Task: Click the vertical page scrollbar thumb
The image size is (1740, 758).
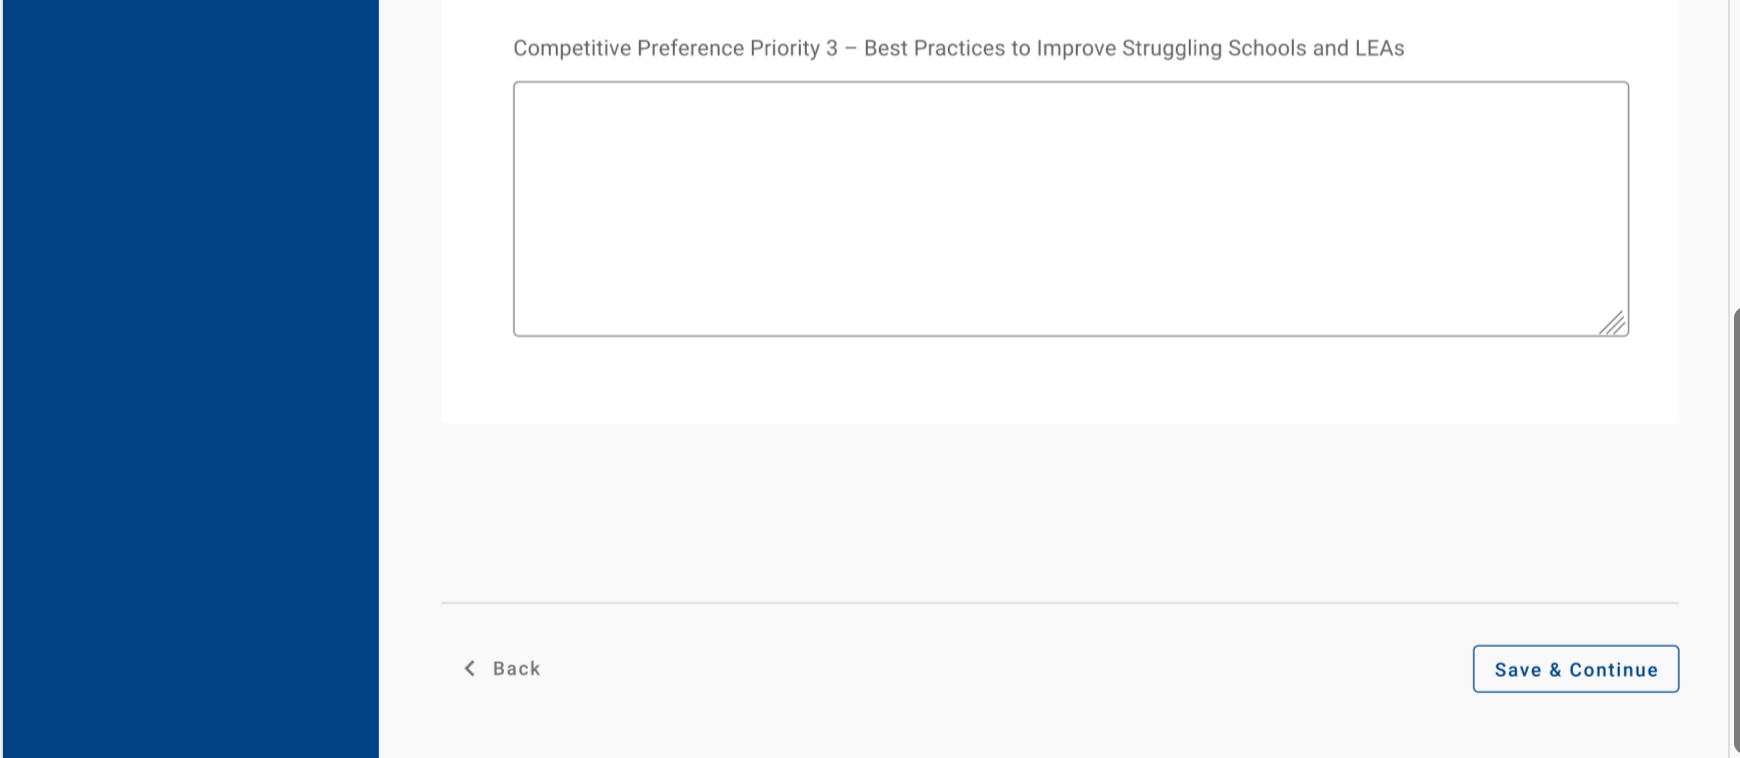Action: click(x=1735, y=530)
